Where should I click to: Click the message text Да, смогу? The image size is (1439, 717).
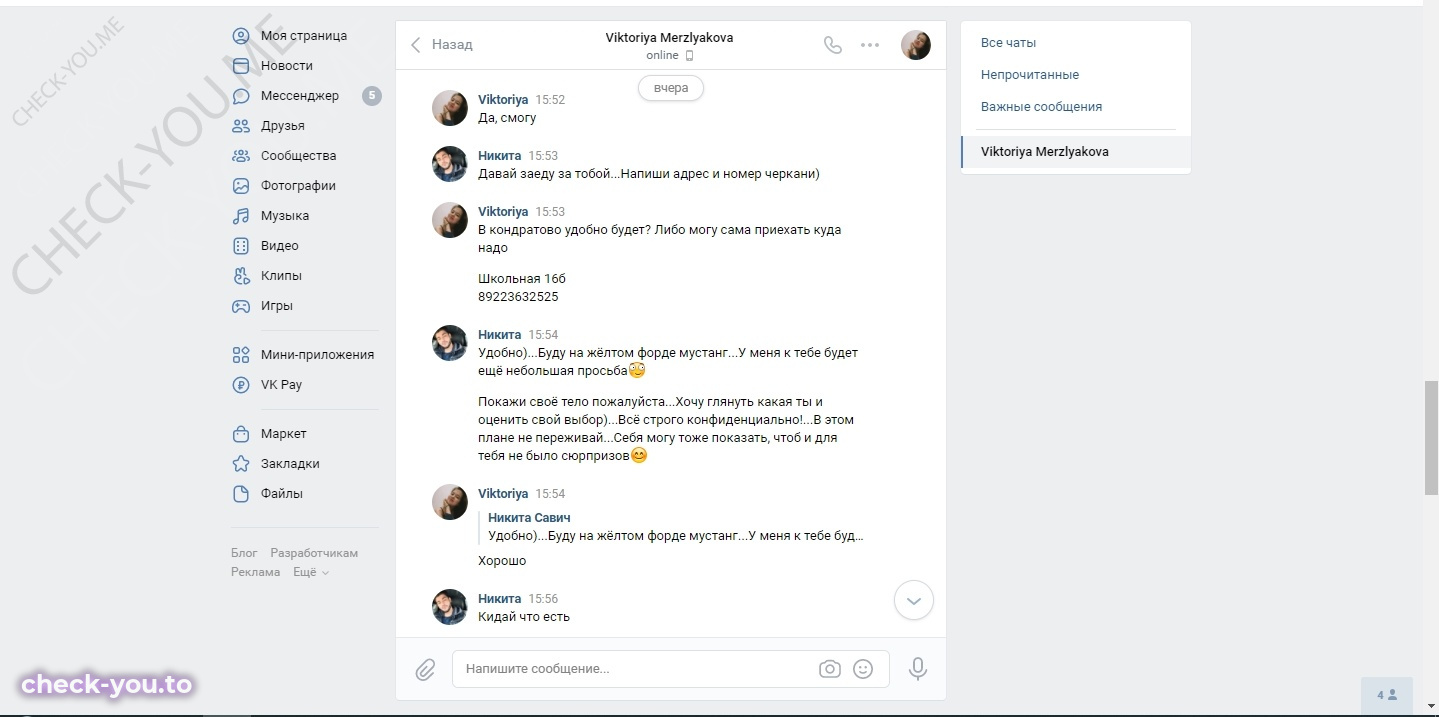tap(507, 118)
